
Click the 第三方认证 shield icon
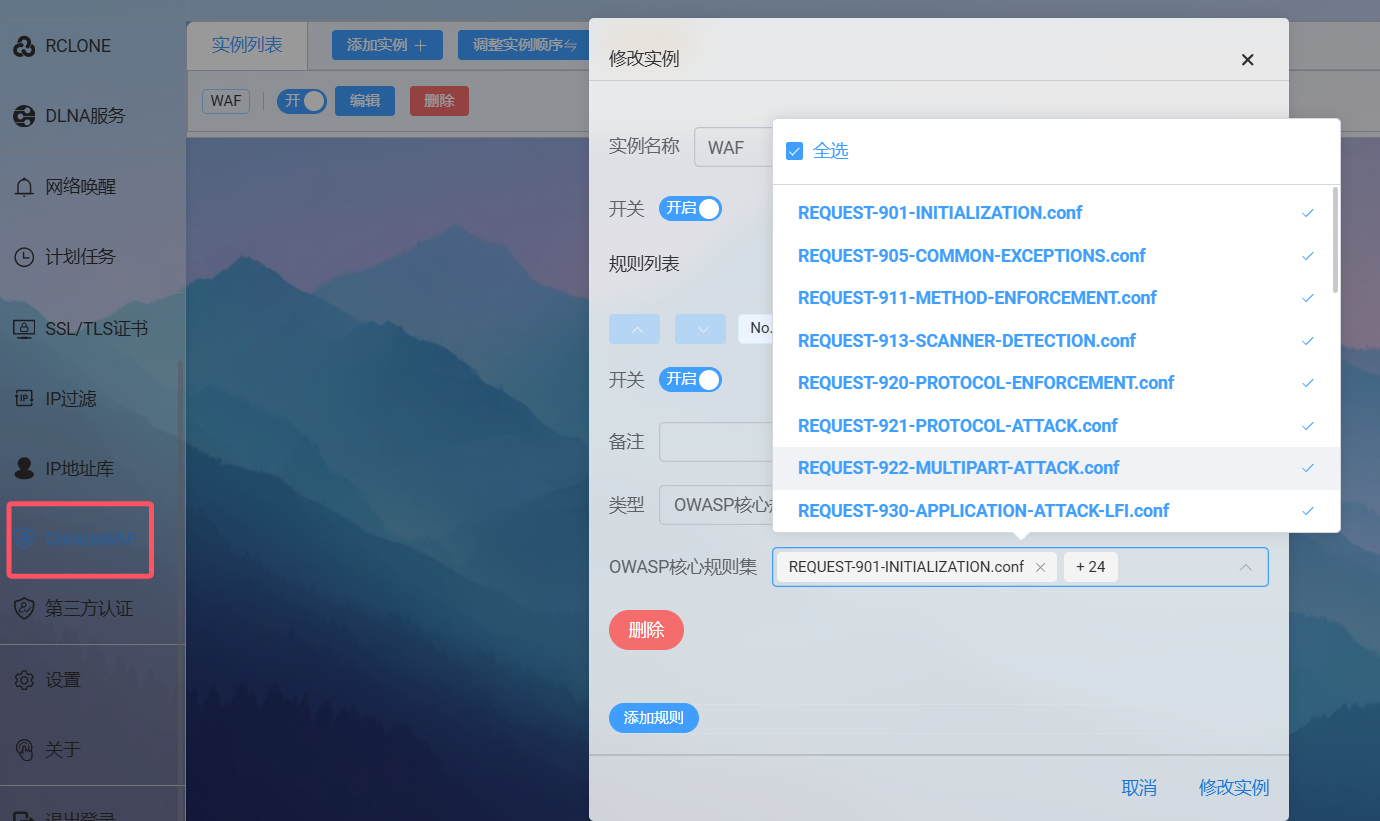coord(24,608)
